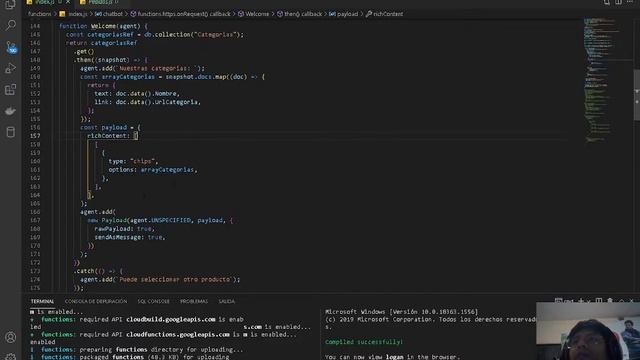The image size is (640, 360).
Task: Select the CONSOLA DE DEPURACIÓN tab
Action: [96, 301]
